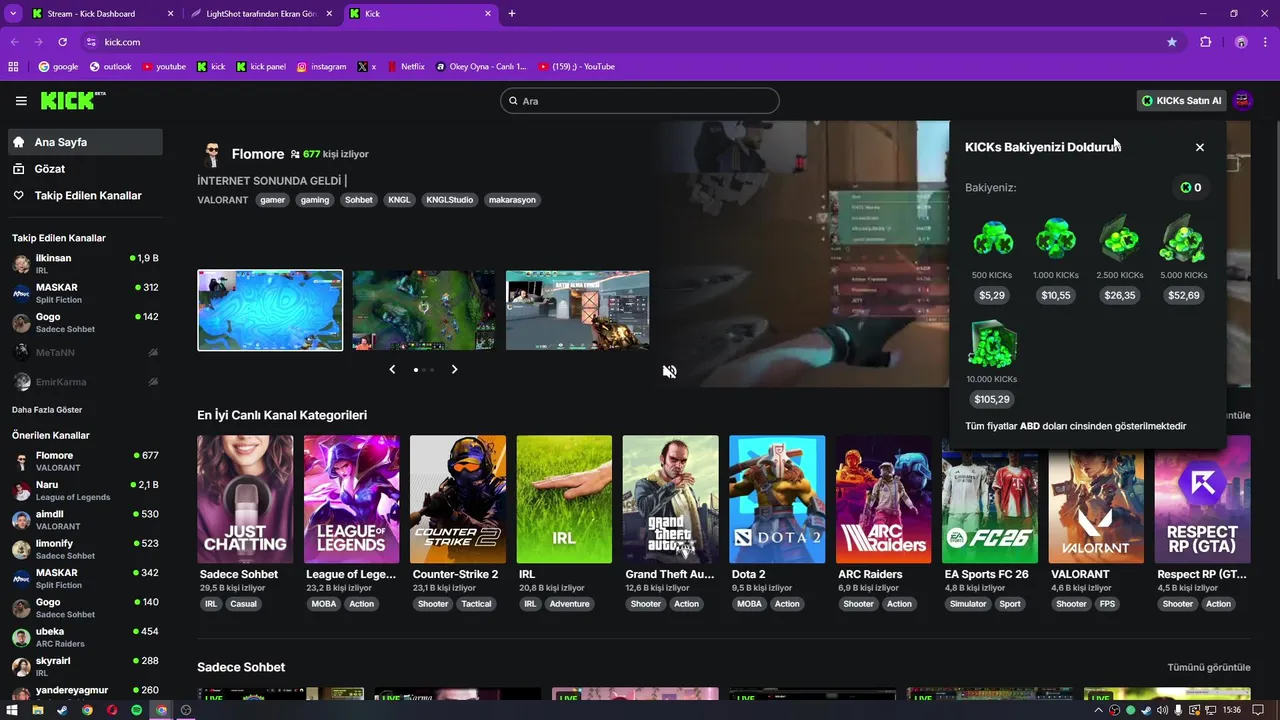Close the KICKs balance popup
This screenshot has height=720, width=1280.
[1200, 147]
